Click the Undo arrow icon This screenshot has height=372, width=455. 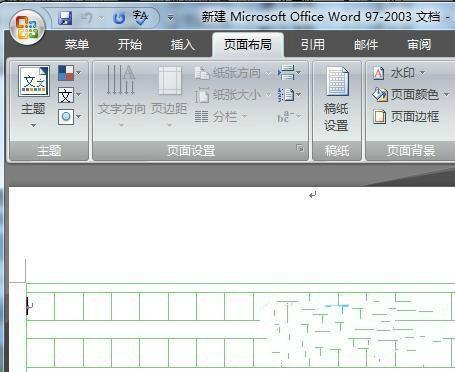pyautogui.click(x=86, y=18)
